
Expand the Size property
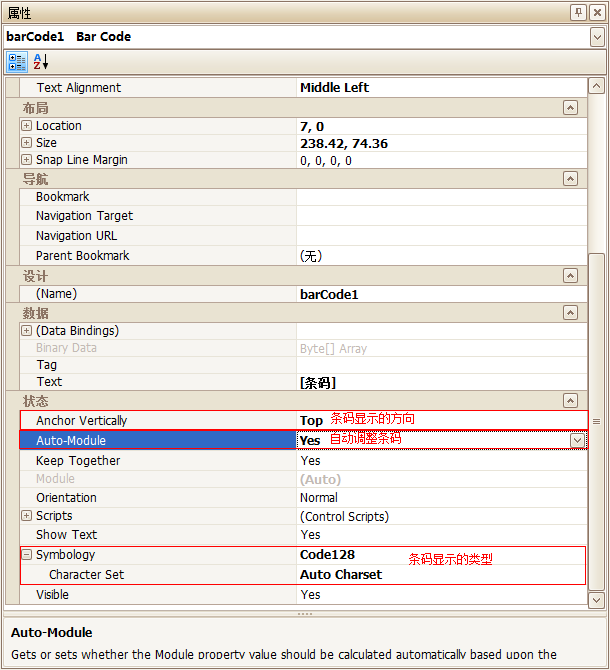click(26, 143)
